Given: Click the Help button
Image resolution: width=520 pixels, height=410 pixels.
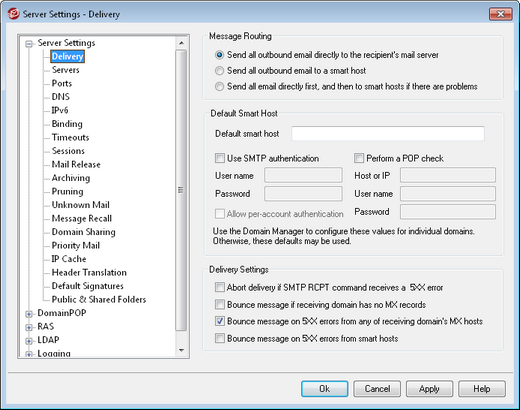Looking at the screenshot, I should click(x=482, y=389).
